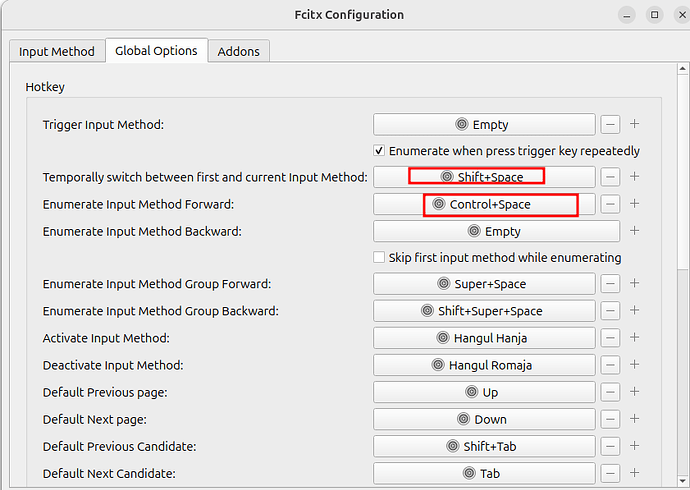The height and width of the screenshot is (490, 690).
Task: Remove the Default Previous Candidate hotkey
Action: pyautogui.click(x=610, y=446)
